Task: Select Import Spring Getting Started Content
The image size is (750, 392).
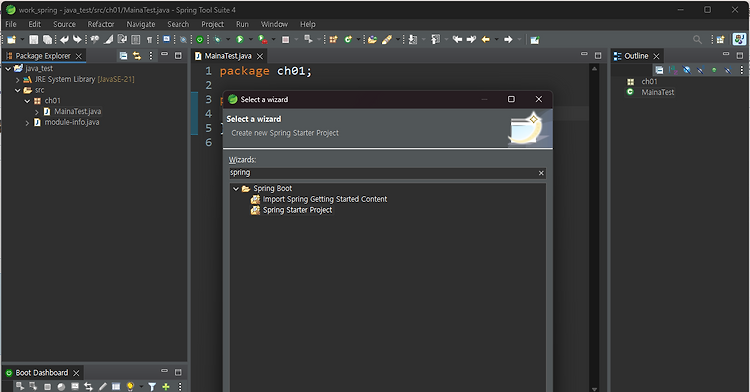Action: click(x=325, y=199)
